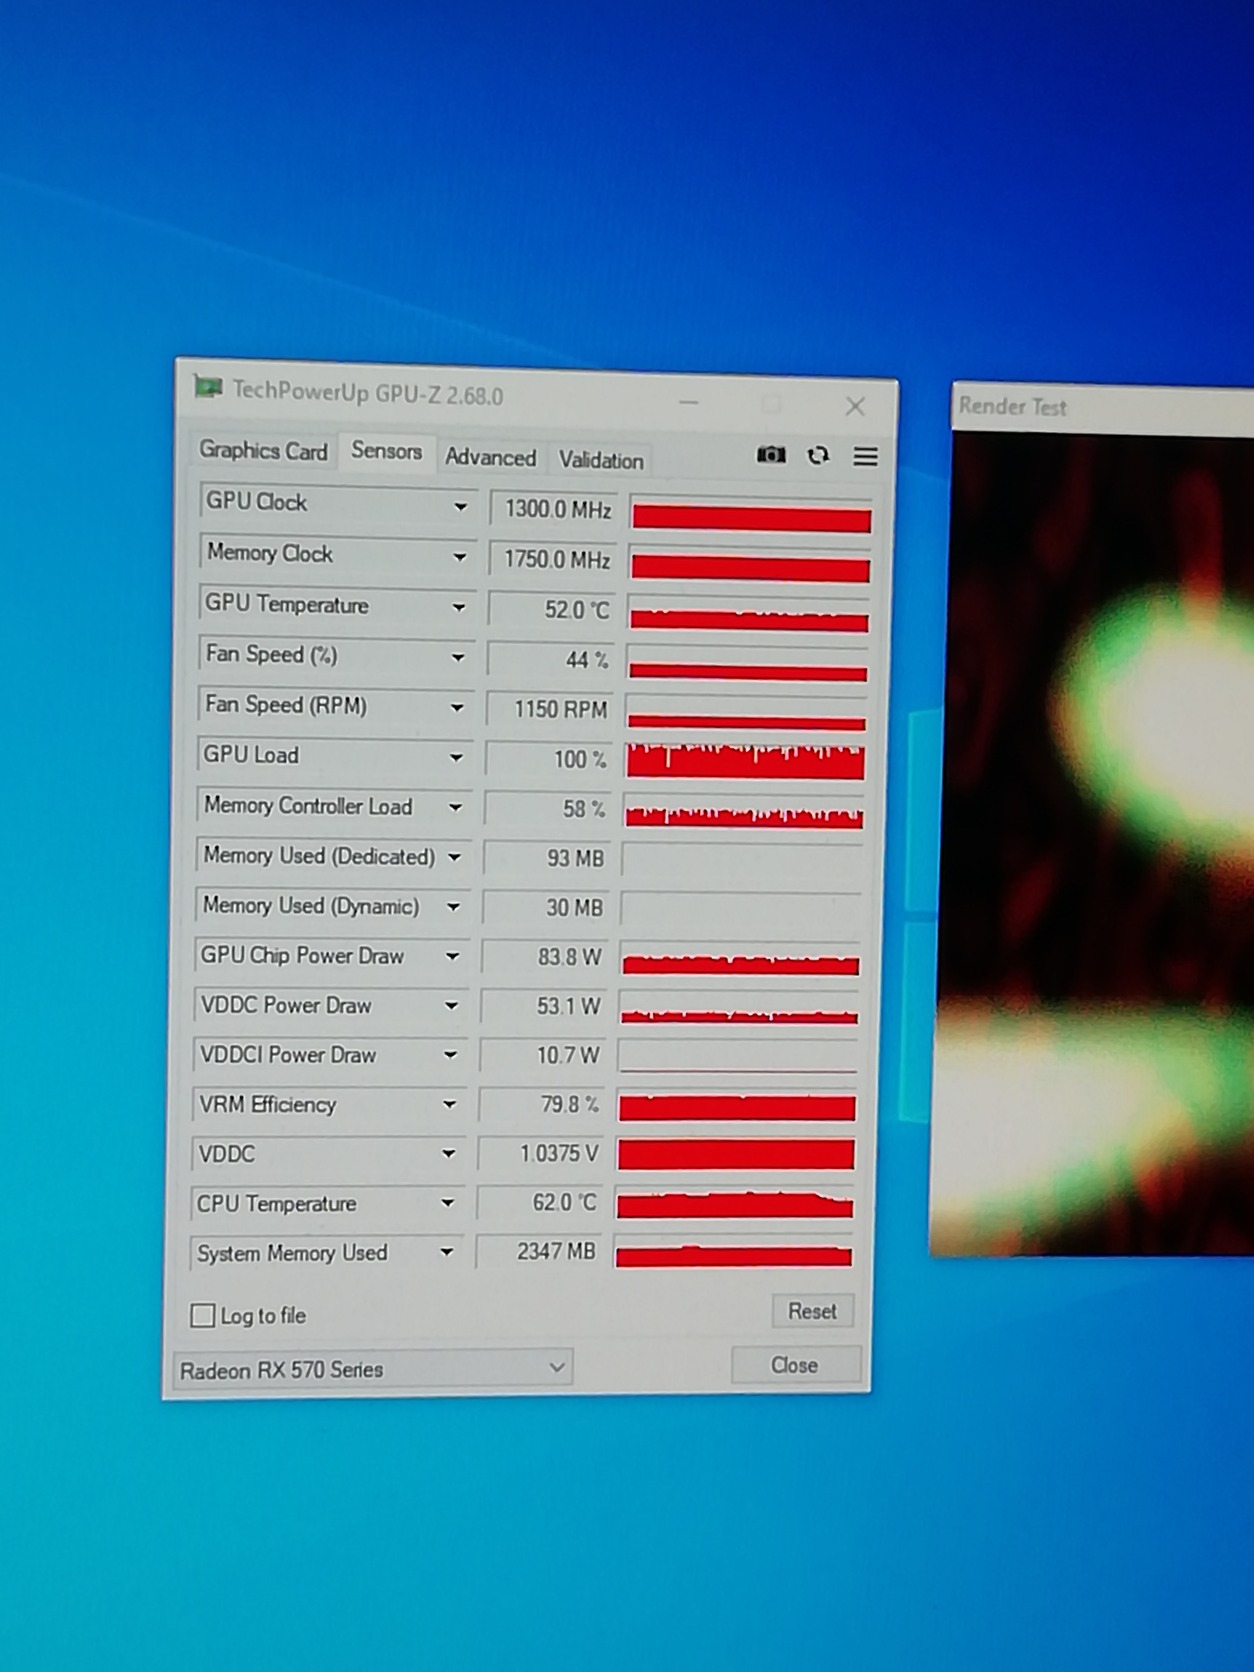Open the GPU-Z hamburger menu icon
This screenshot has height=1672, width=1254.
click(x=865, y=457)
